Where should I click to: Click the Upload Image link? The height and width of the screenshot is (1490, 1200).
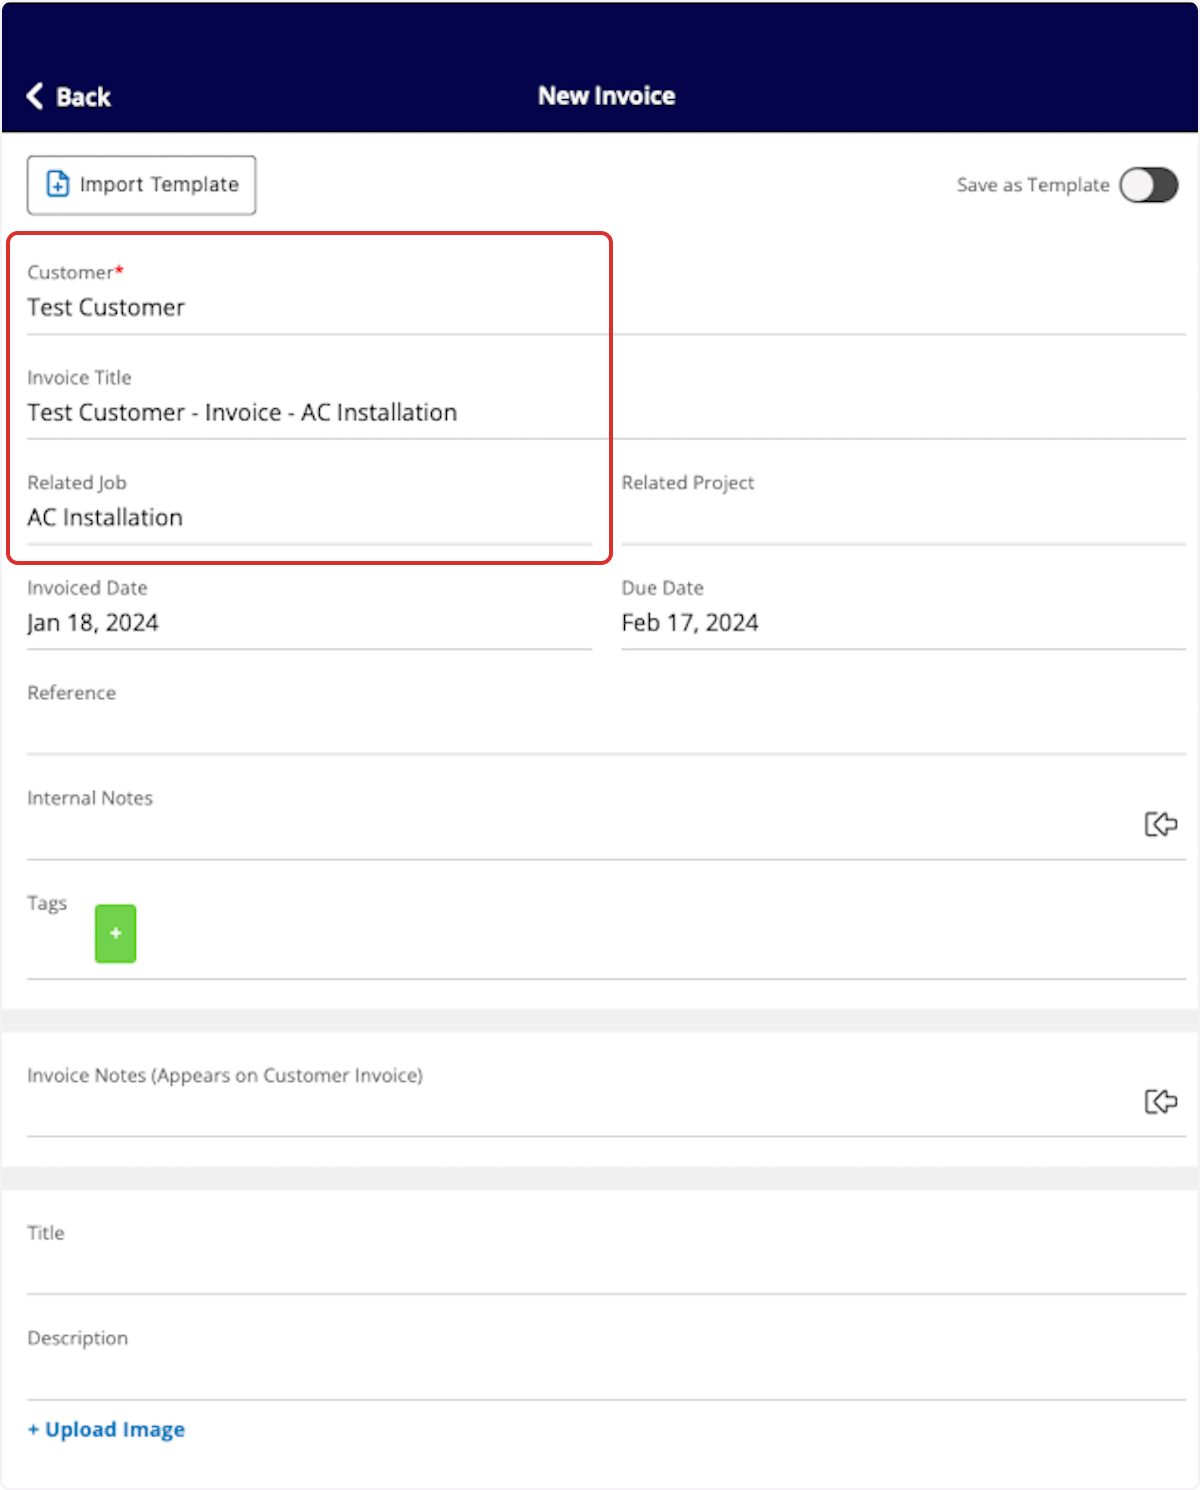[106, 1429]
